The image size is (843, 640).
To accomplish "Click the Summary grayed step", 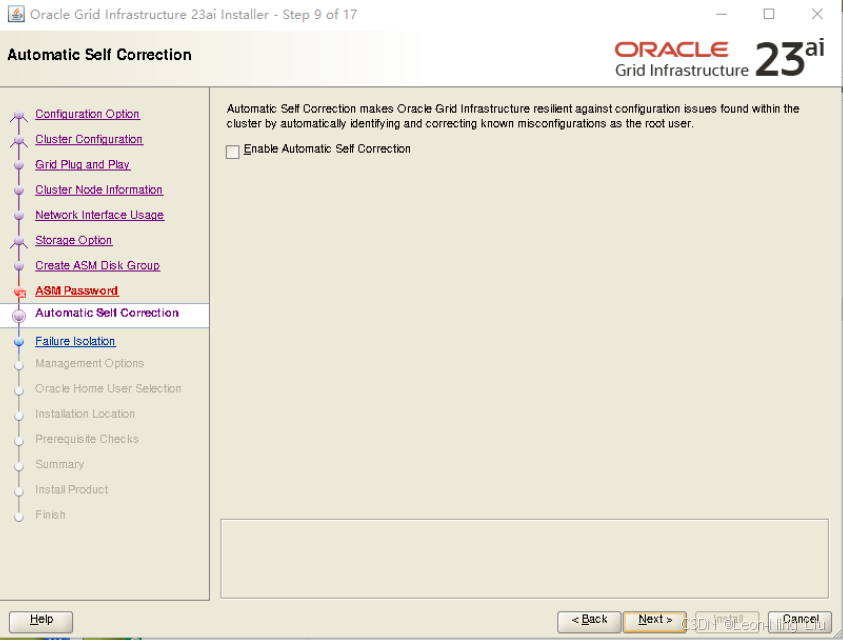I will point(59,465).
